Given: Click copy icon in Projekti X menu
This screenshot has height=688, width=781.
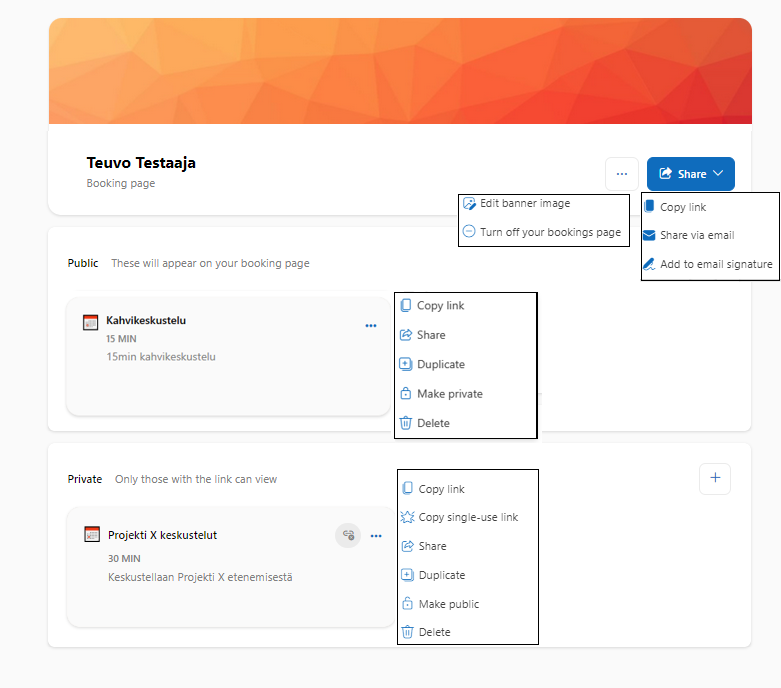Looking at the screenshot, I should coord(407,488).
